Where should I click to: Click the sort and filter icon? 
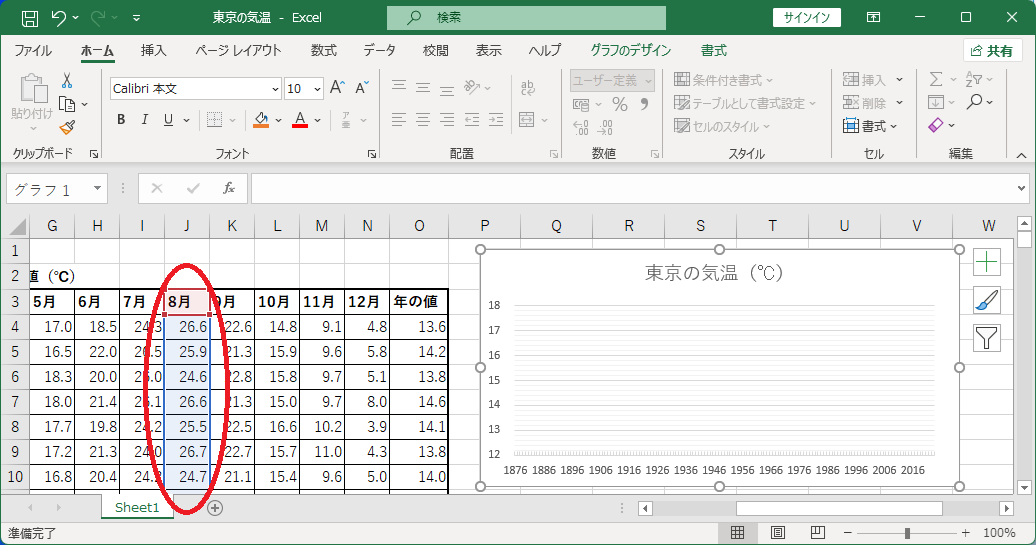pyautogui.click(x=974, y=79)
